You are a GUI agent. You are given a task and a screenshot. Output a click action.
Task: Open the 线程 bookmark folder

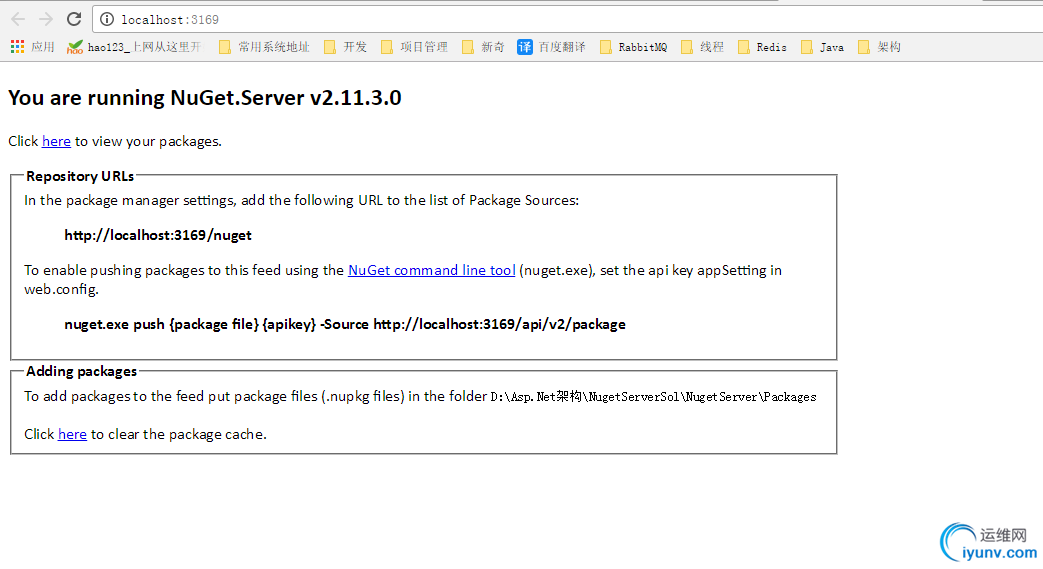tap(702, 47)
